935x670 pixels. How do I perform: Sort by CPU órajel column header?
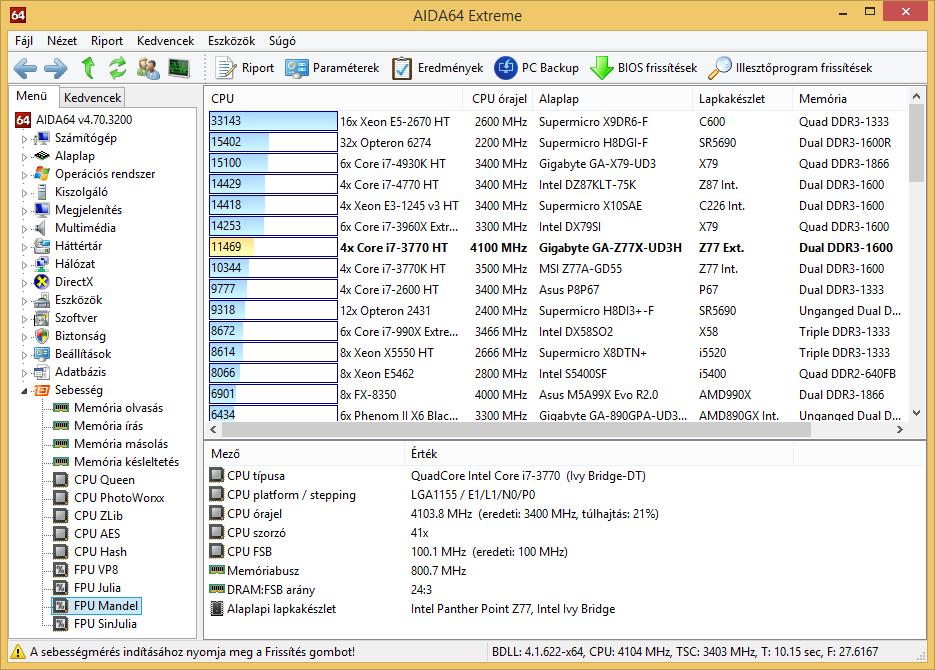pos(499,98)
